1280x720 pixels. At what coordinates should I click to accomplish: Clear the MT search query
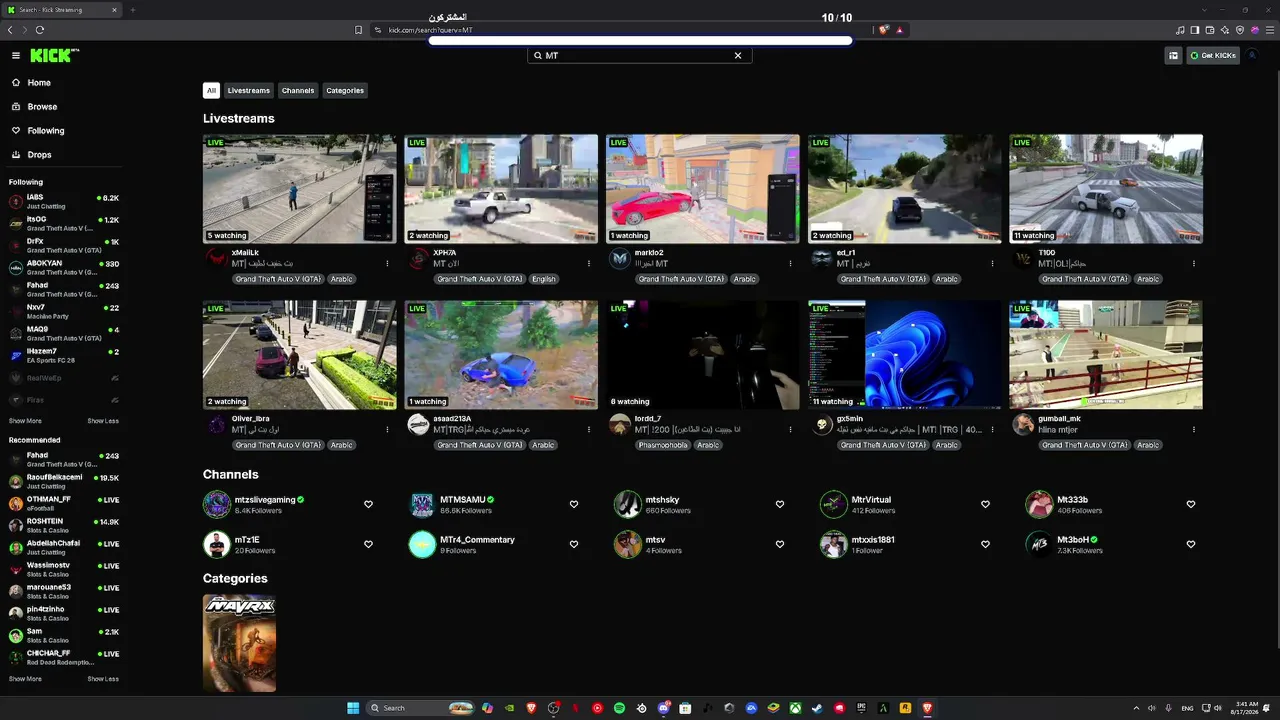pos(738,56)
